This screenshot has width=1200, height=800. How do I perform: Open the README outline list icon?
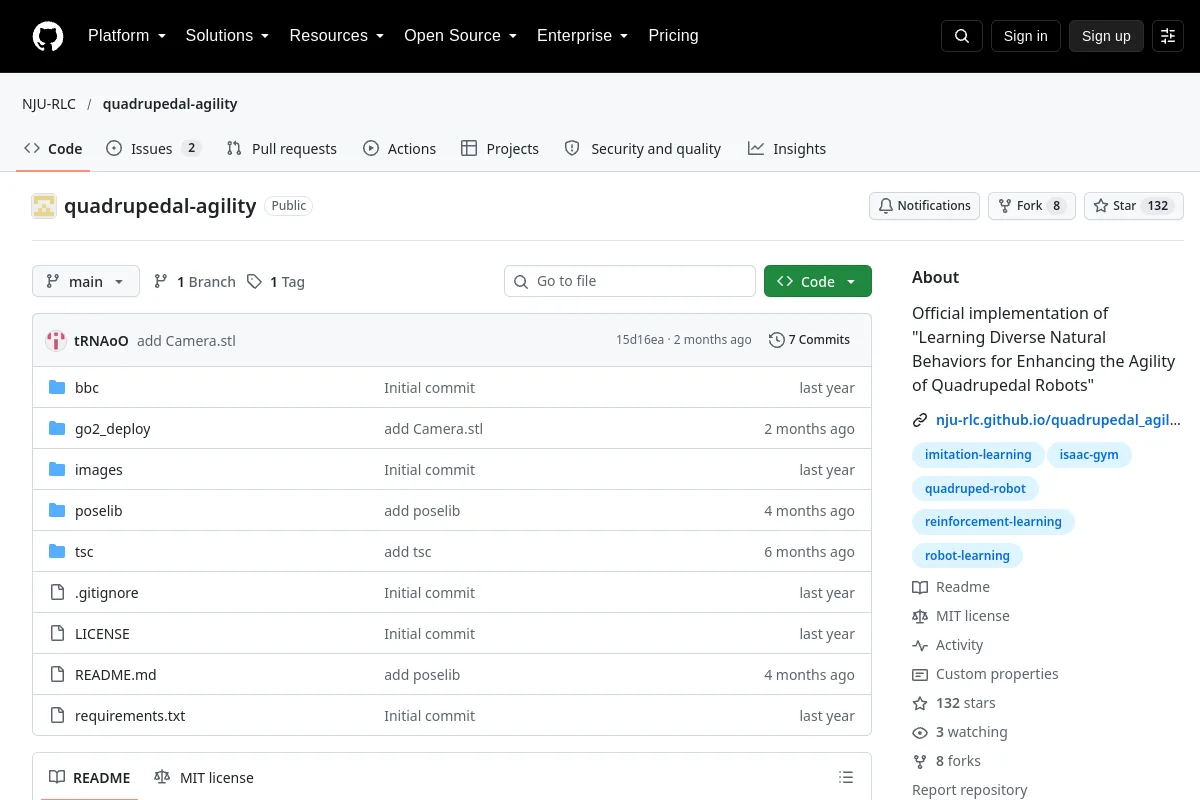[x=846, y=778]
